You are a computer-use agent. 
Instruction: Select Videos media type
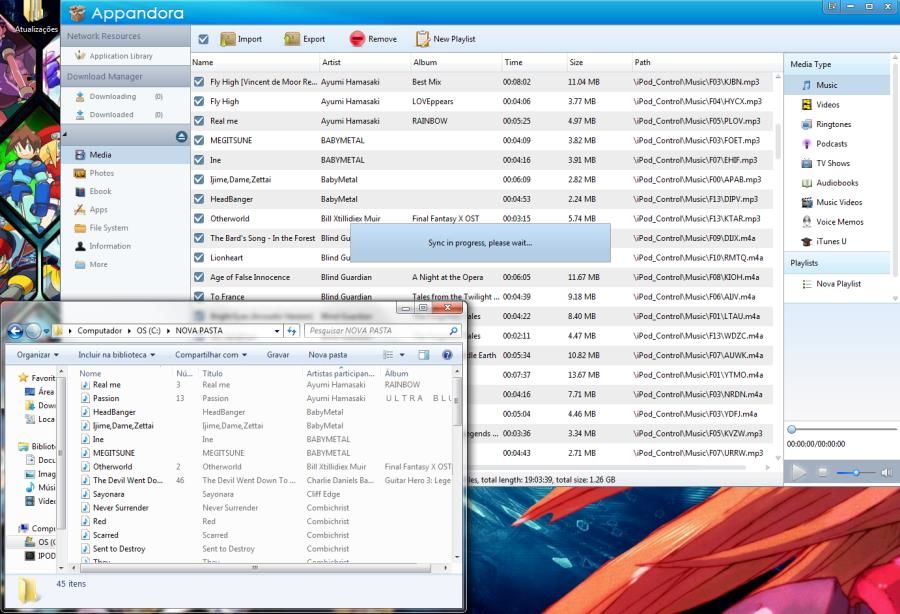[827, 104]
